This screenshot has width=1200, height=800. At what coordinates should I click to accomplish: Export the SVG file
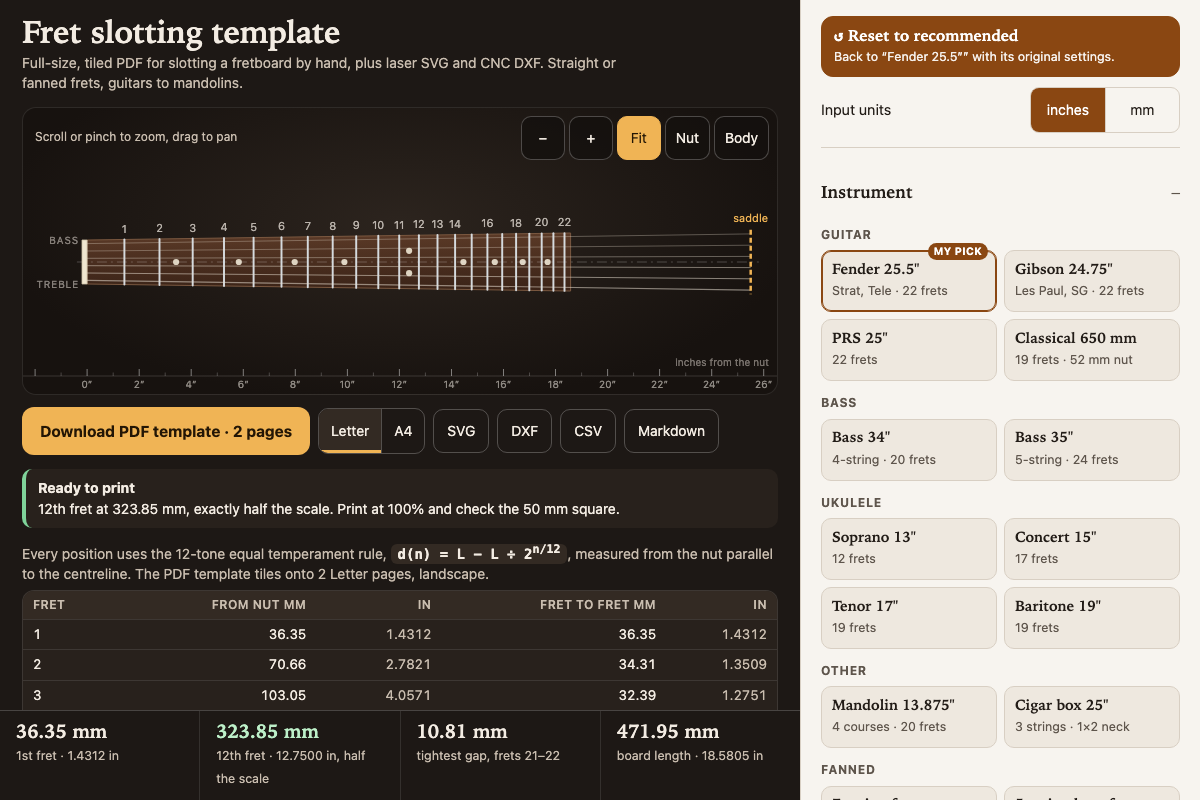point(461,431)
